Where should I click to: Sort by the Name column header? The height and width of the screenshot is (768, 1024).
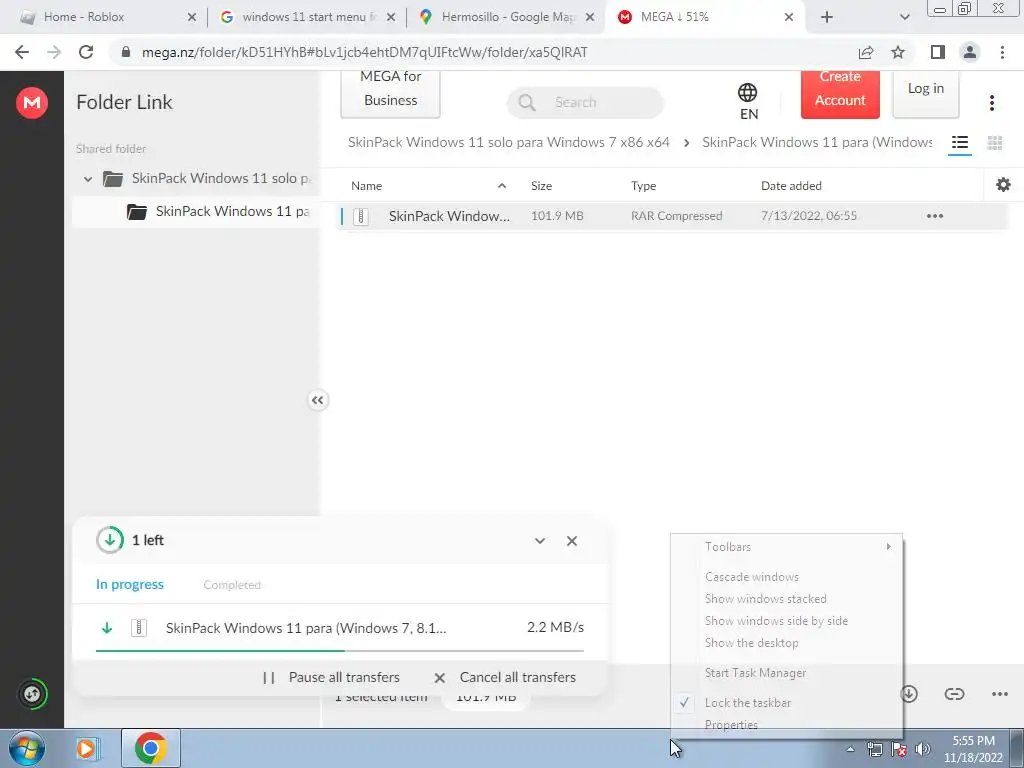(366, 185)
